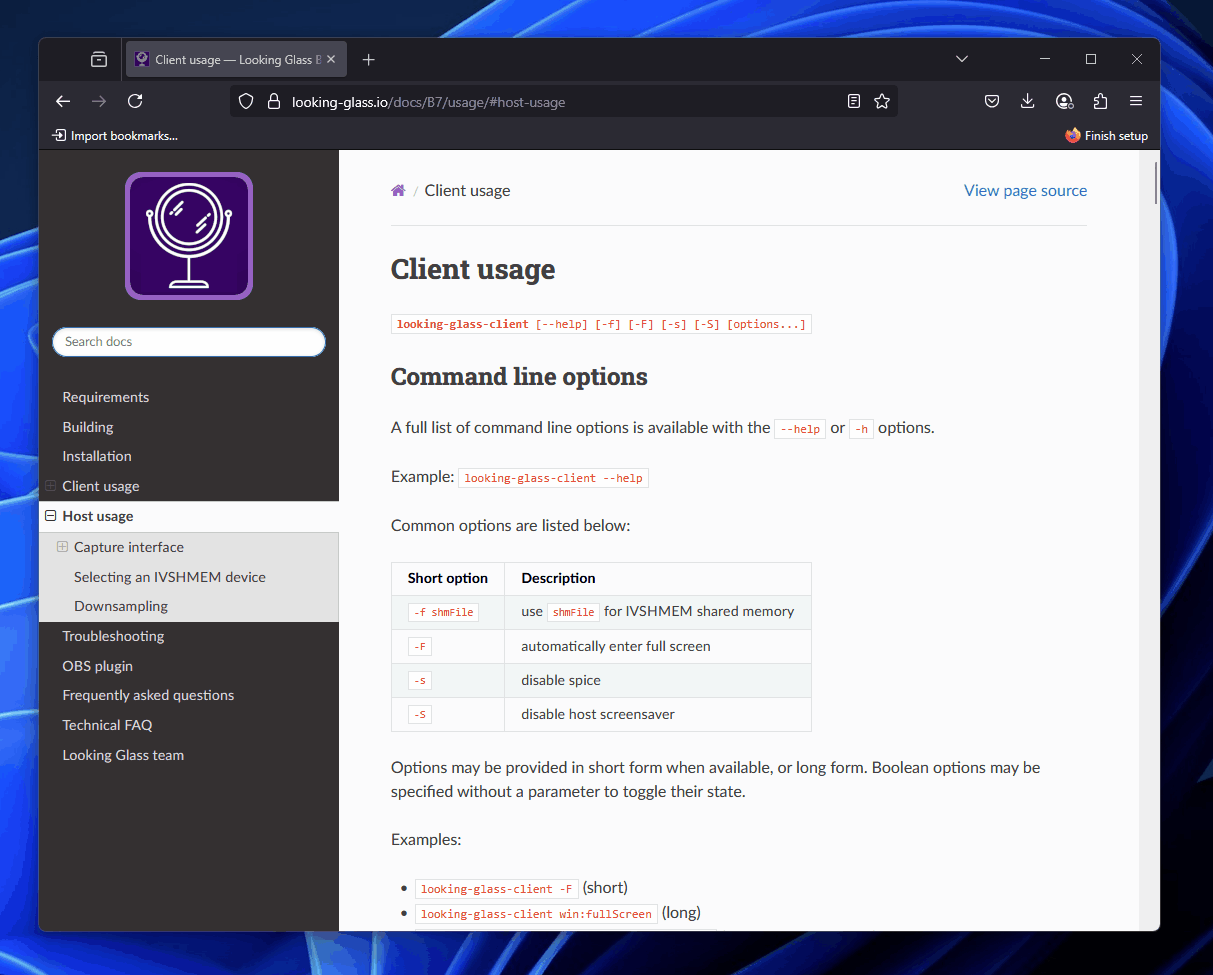Collapse the Host usage sidebar section

point(51,516)
